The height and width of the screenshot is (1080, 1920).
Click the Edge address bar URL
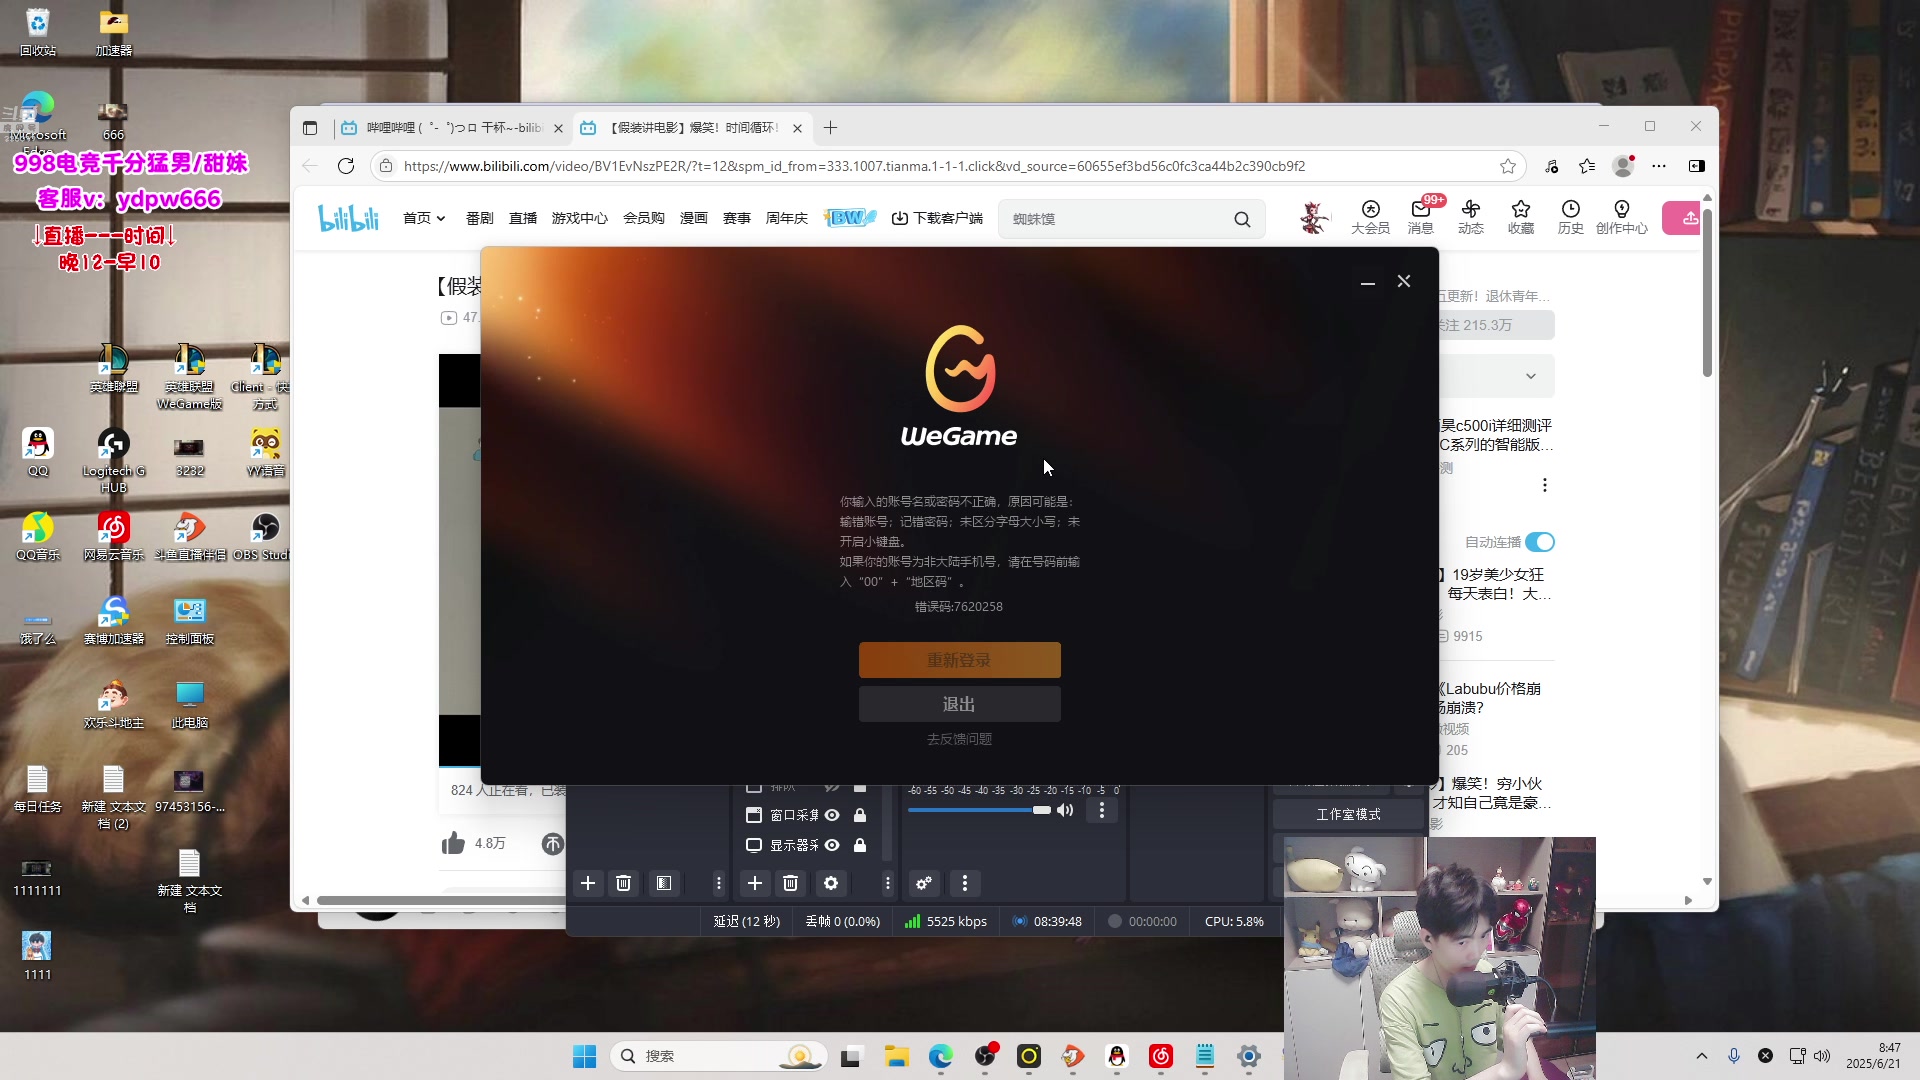pos(854,166)
